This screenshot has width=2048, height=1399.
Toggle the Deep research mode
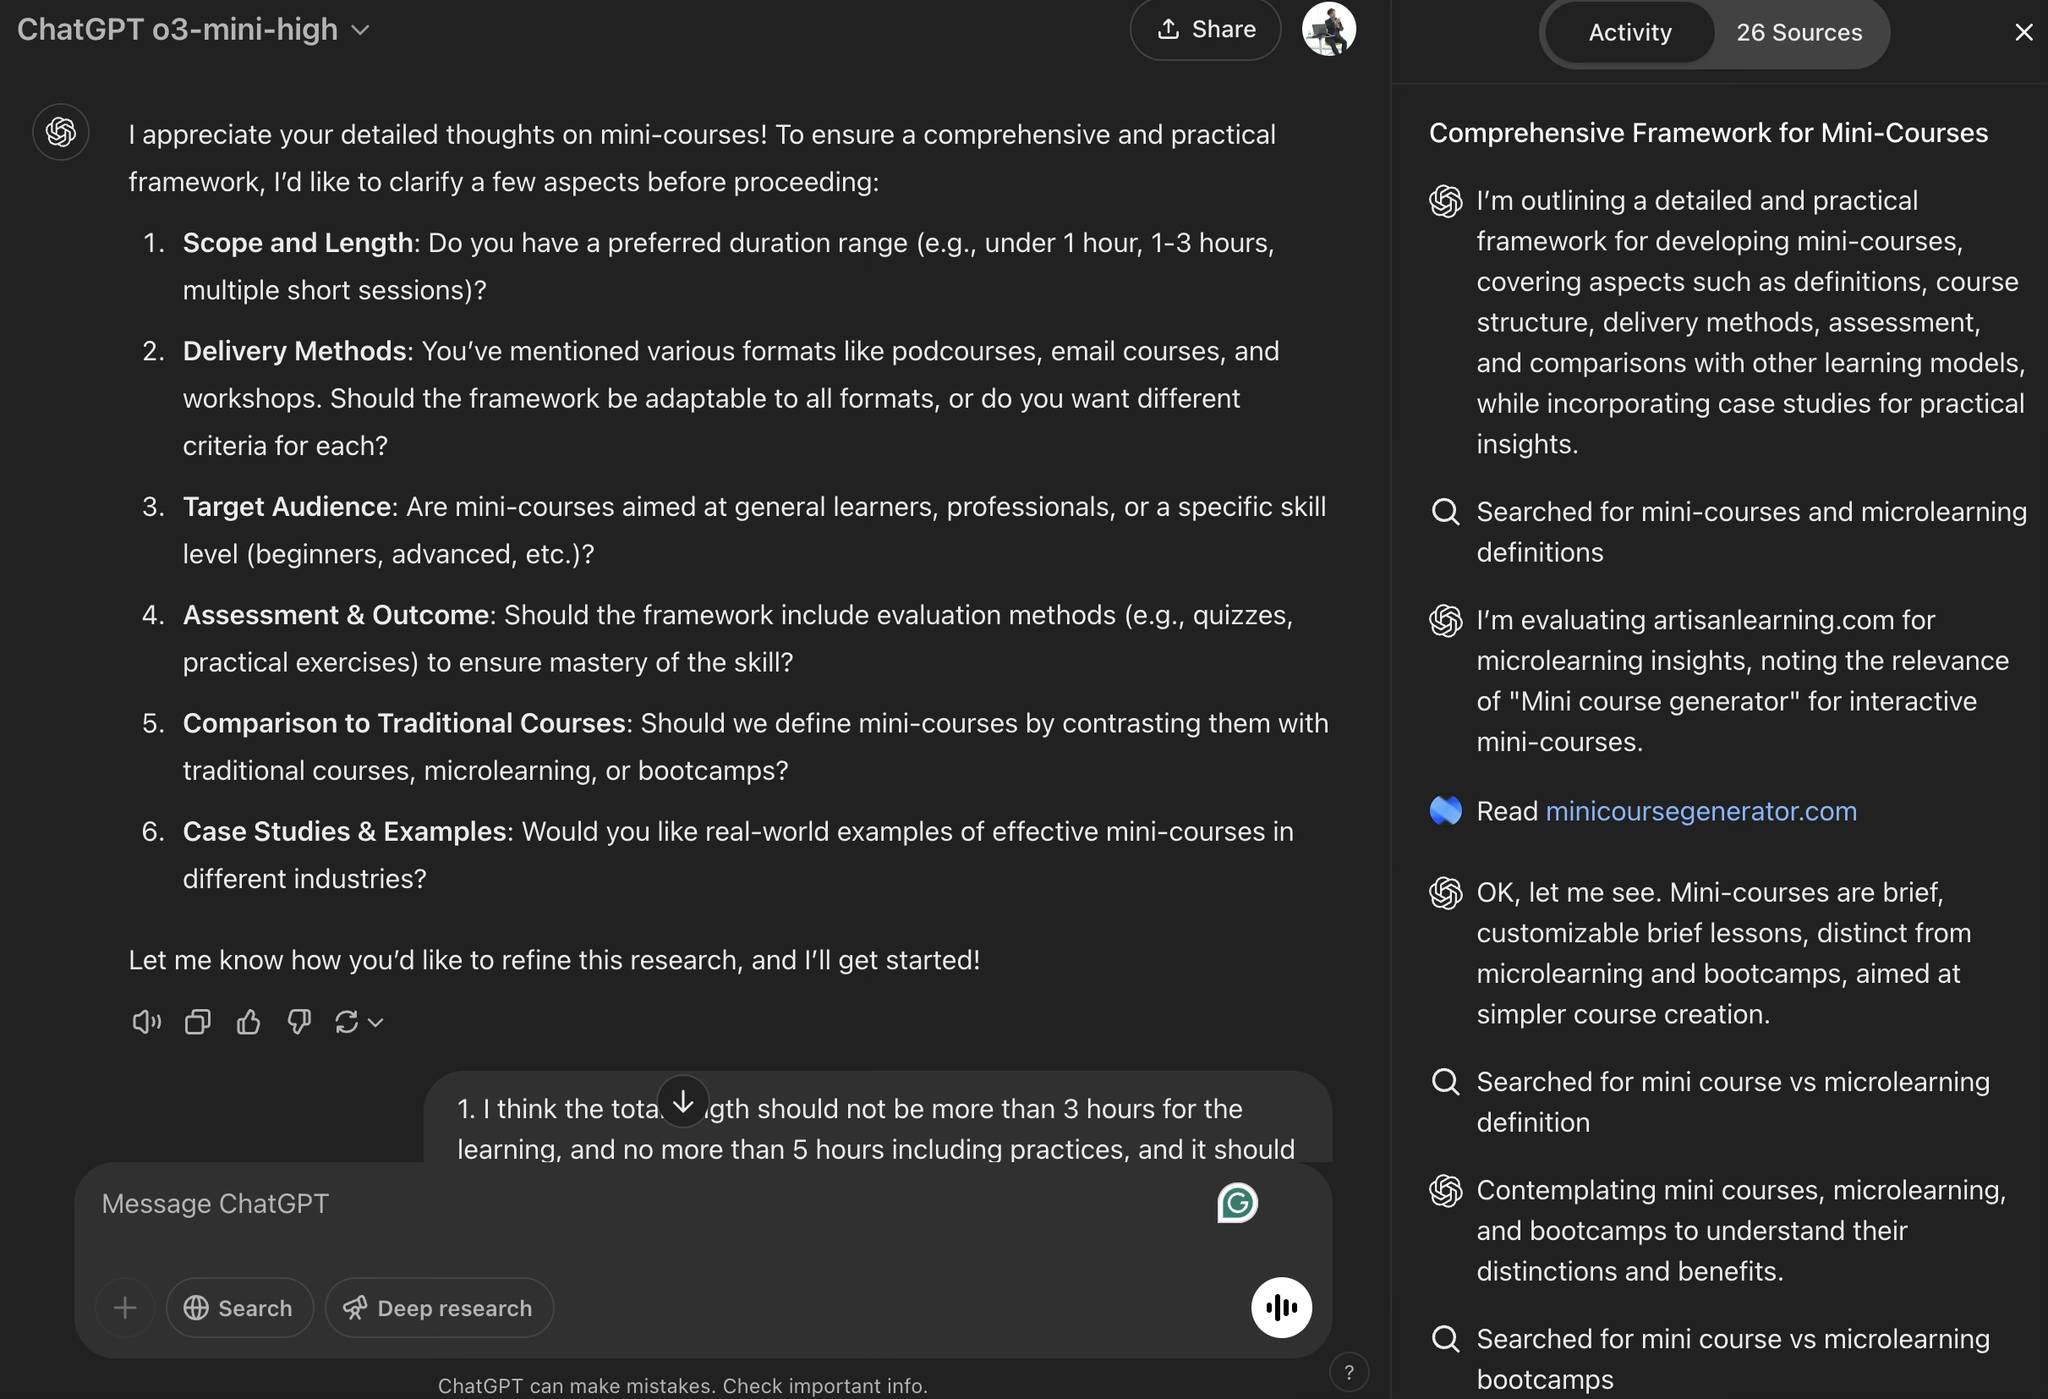click(437, 1307)
